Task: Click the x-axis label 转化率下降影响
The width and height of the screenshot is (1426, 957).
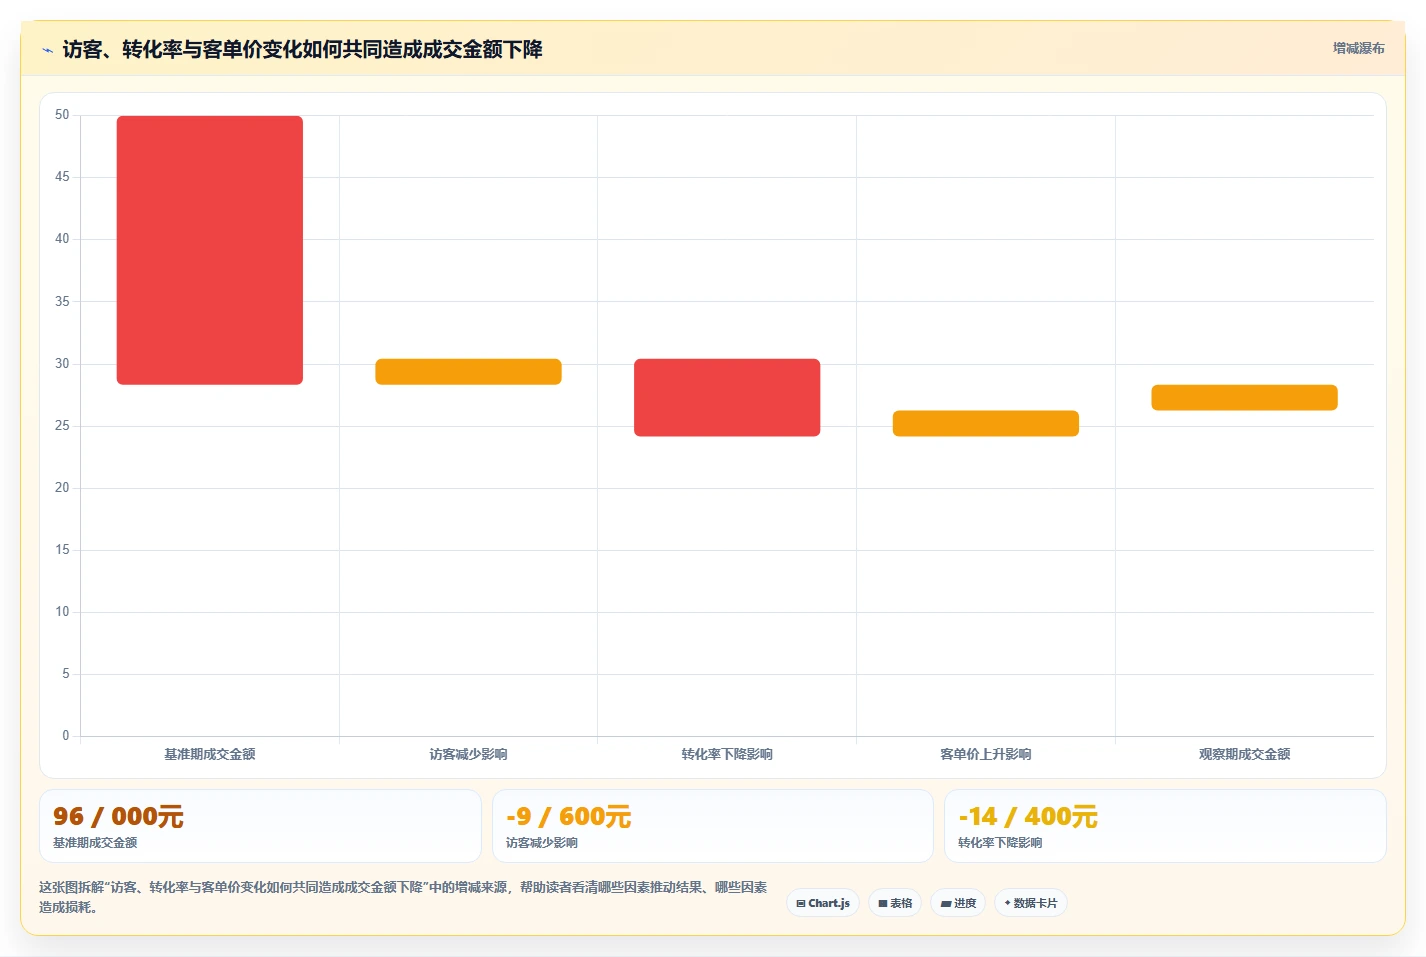Action: coord(727,754)
